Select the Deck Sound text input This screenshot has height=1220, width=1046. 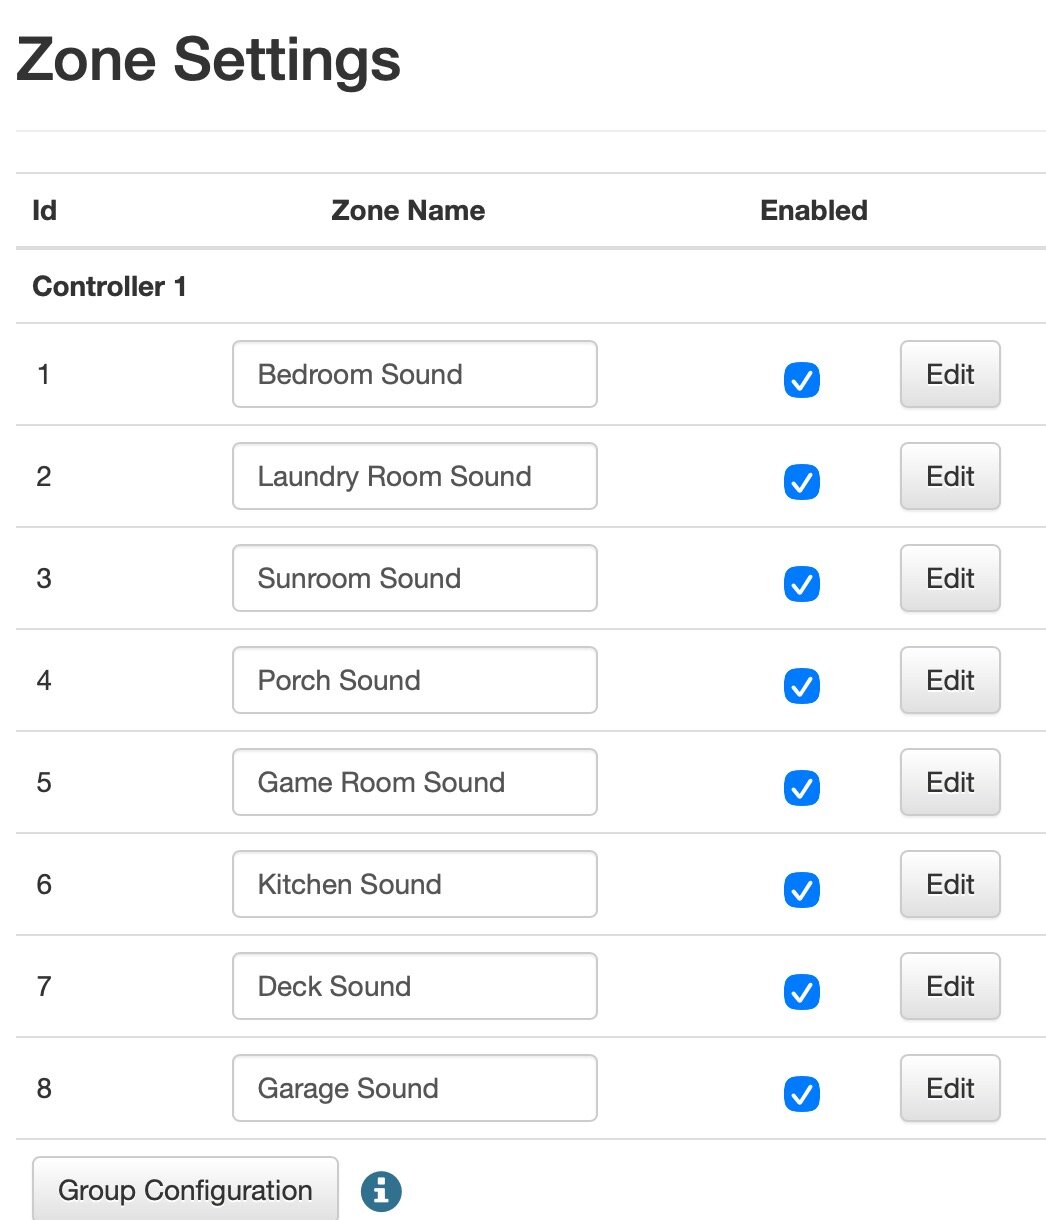click(x=414, y=987)
